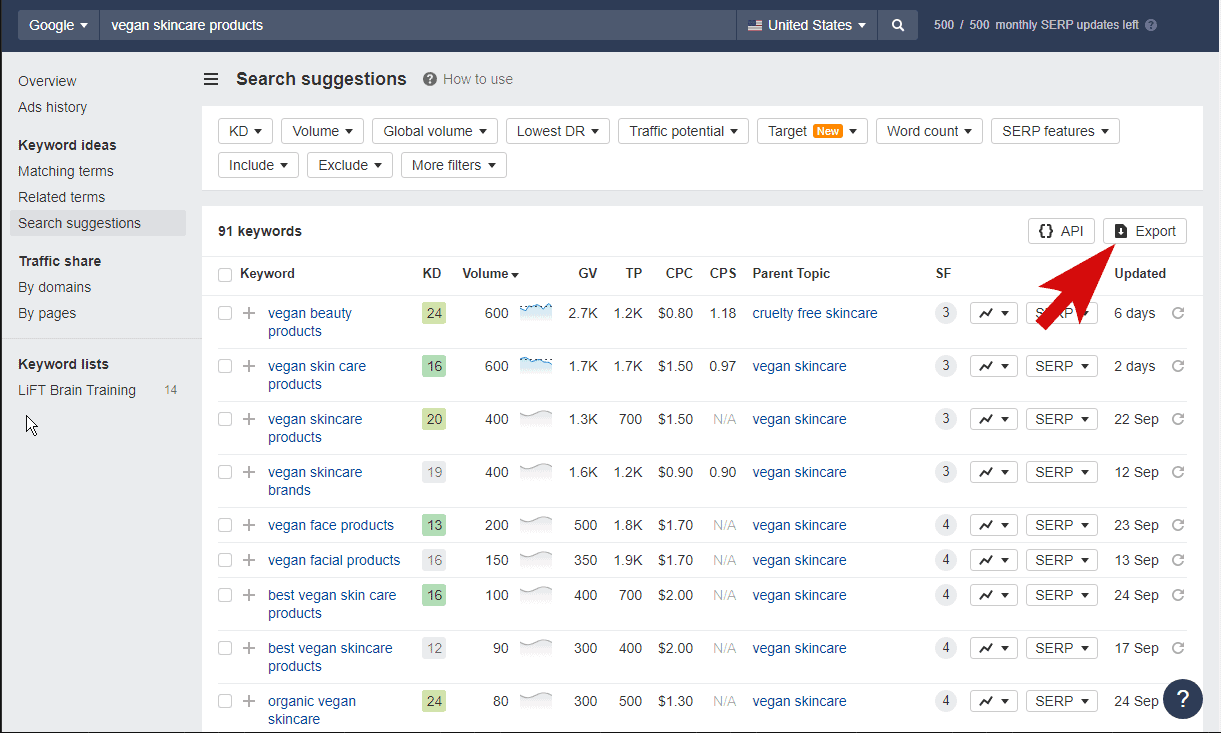This screenshot has height=733, width=1221.
Task: Click the API button
Action: click(x=1061, y=231)
